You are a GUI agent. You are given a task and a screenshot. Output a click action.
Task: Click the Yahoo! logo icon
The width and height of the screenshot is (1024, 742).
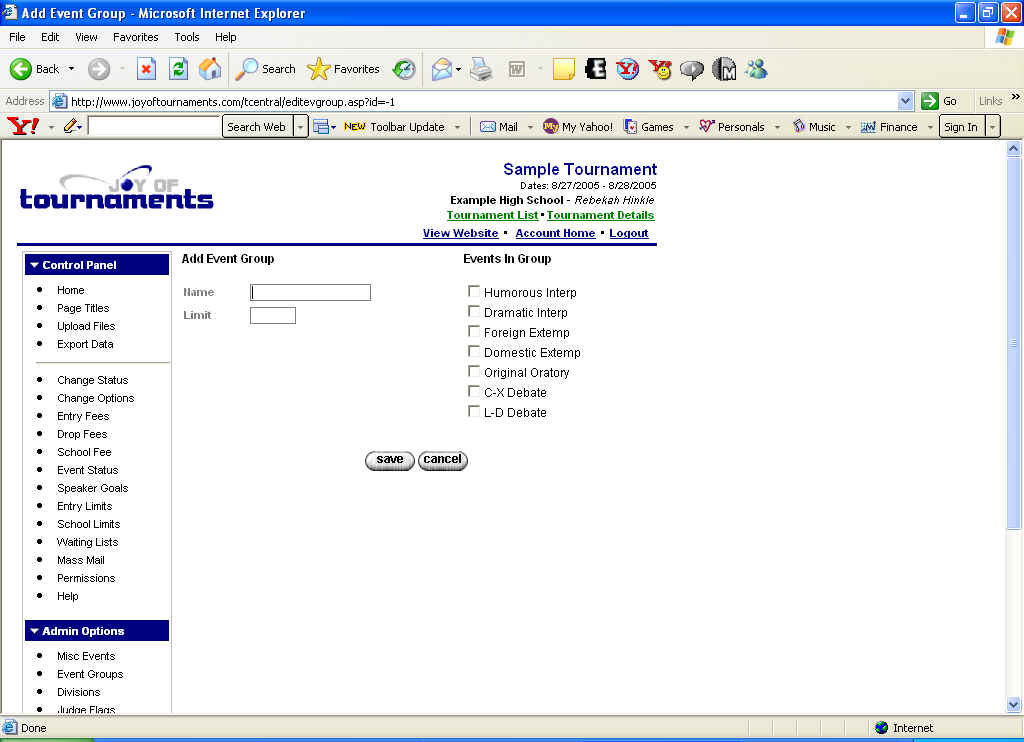point(22,127)
